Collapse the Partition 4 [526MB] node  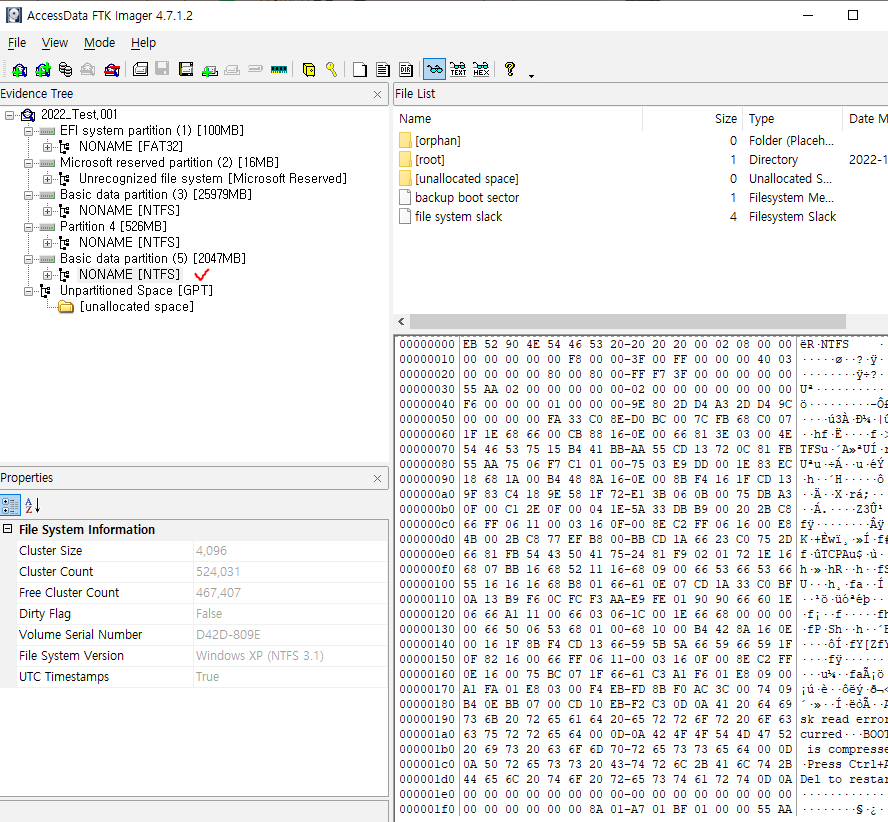point(28,227)
